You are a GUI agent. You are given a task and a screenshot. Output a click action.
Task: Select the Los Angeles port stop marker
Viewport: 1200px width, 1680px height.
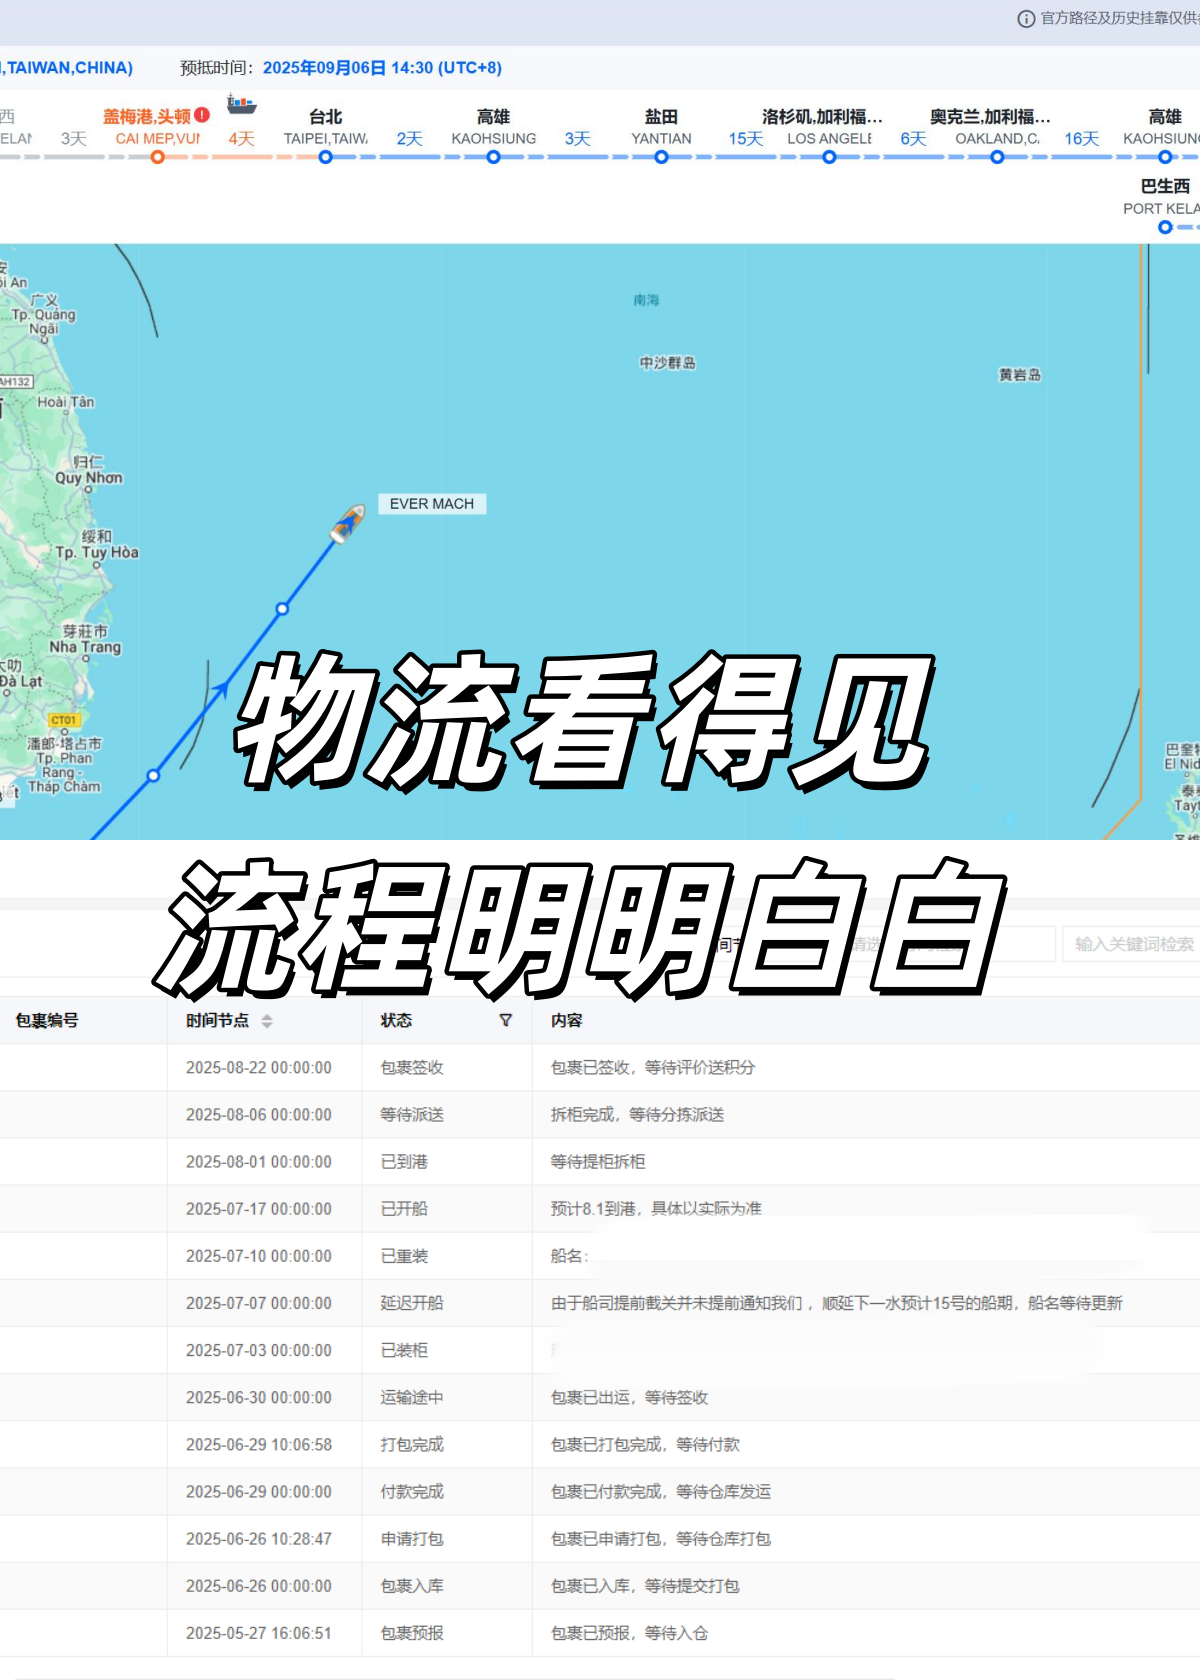click(x=829, y=157)
